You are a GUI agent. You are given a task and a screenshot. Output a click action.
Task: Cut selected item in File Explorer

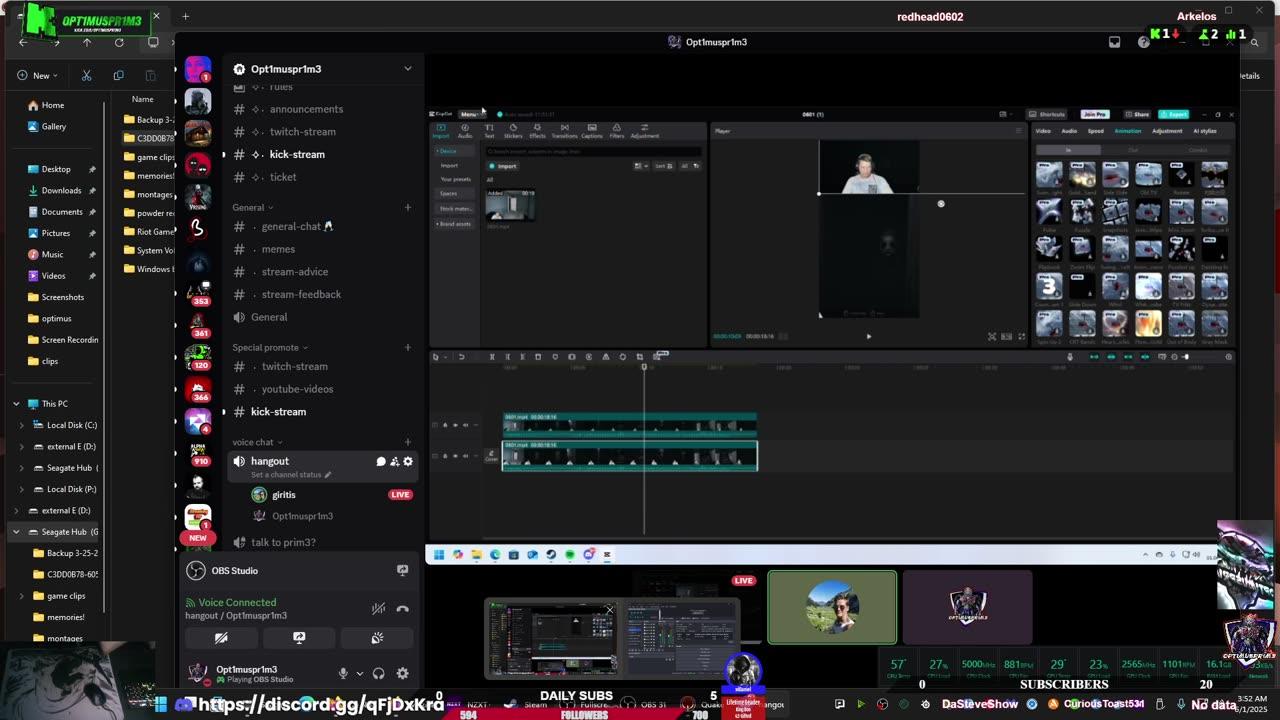click(x=86, y=75)
